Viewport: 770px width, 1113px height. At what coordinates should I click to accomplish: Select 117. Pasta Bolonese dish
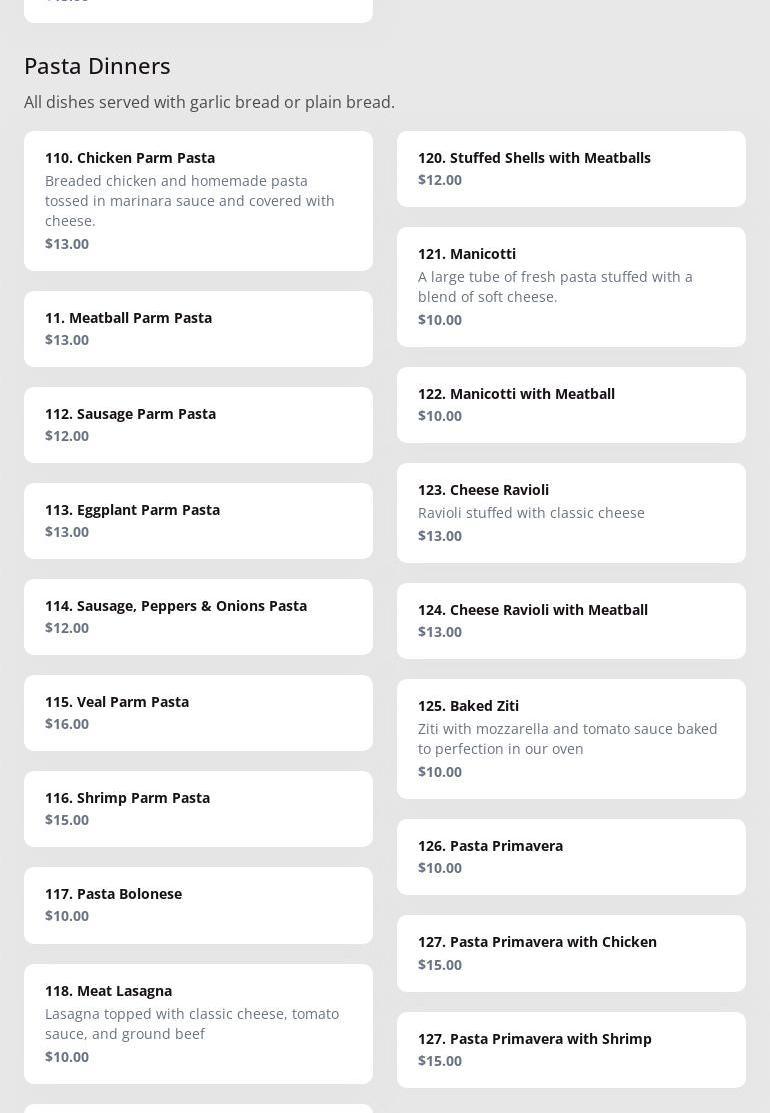point(198,904)
